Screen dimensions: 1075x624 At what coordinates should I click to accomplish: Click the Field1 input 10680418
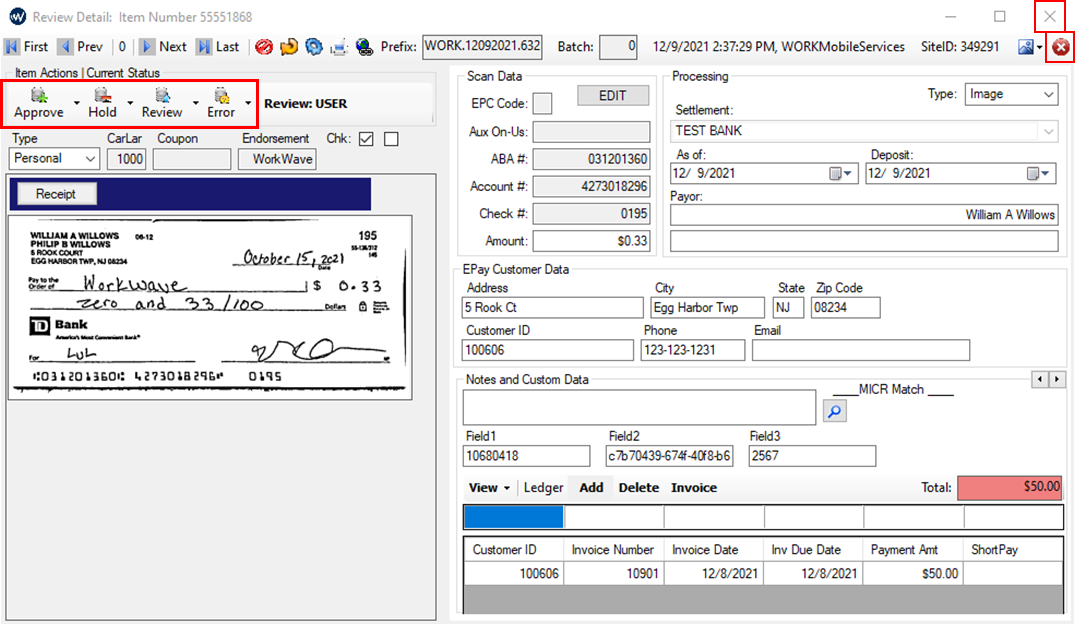[x=526, y=456]
